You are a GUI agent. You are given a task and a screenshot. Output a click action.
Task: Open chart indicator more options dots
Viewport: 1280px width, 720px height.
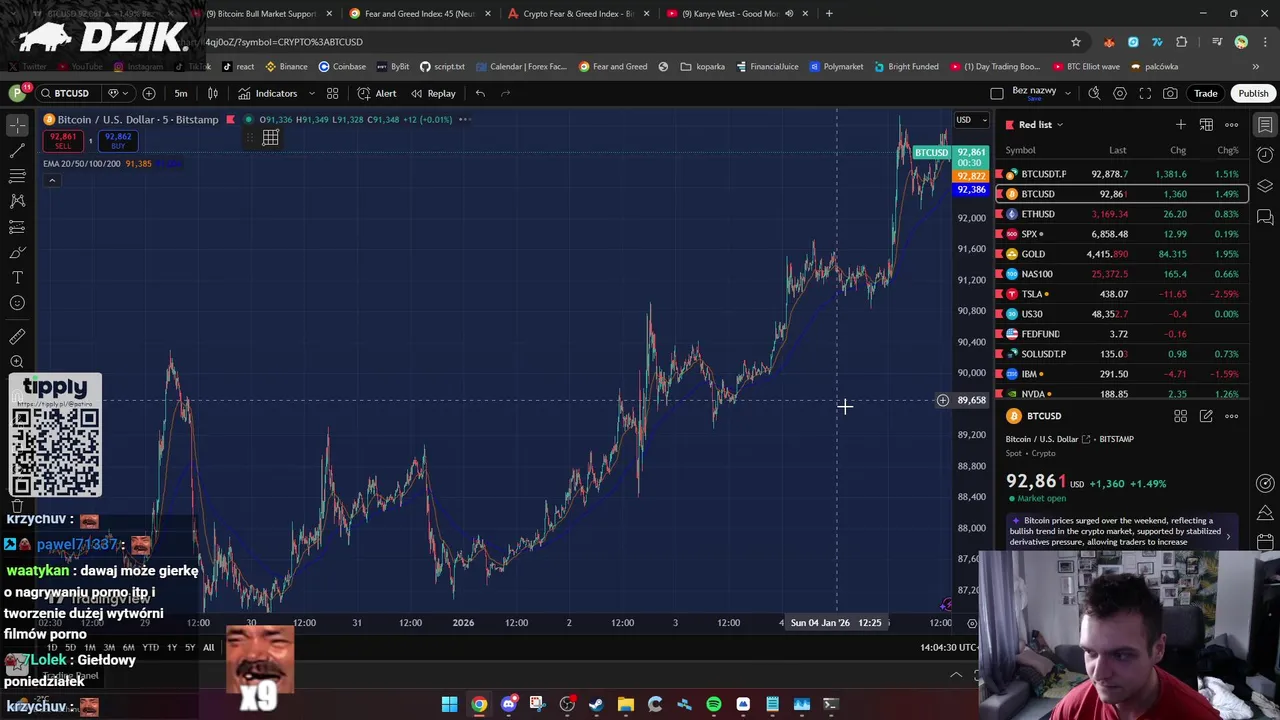463,119
